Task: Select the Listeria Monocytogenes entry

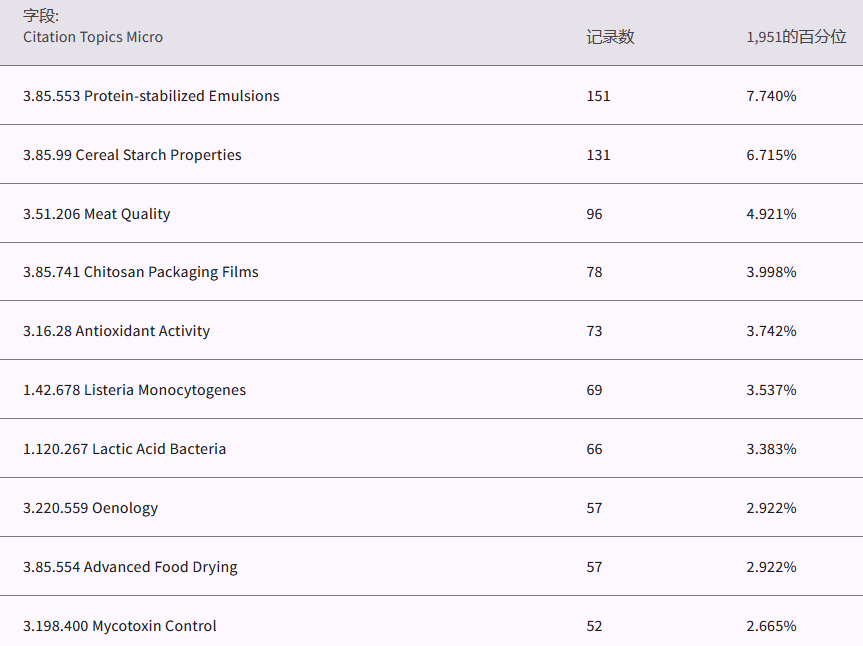Action: [x=134, y=390]
